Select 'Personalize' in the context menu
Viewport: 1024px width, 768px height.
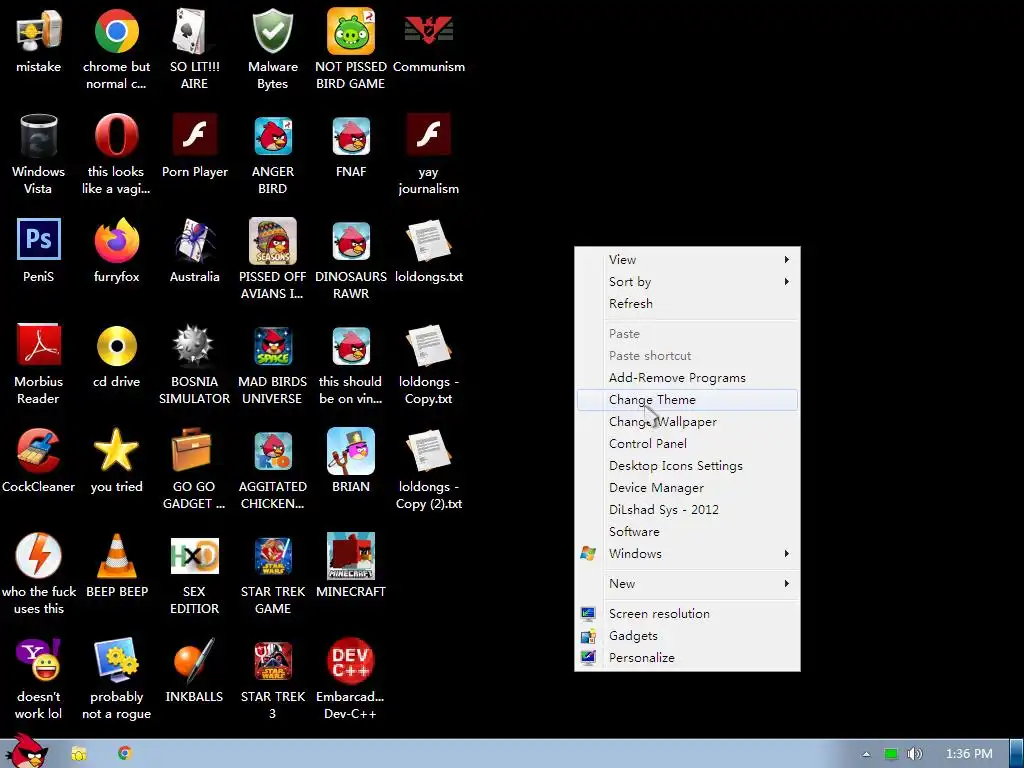point(687,658)
